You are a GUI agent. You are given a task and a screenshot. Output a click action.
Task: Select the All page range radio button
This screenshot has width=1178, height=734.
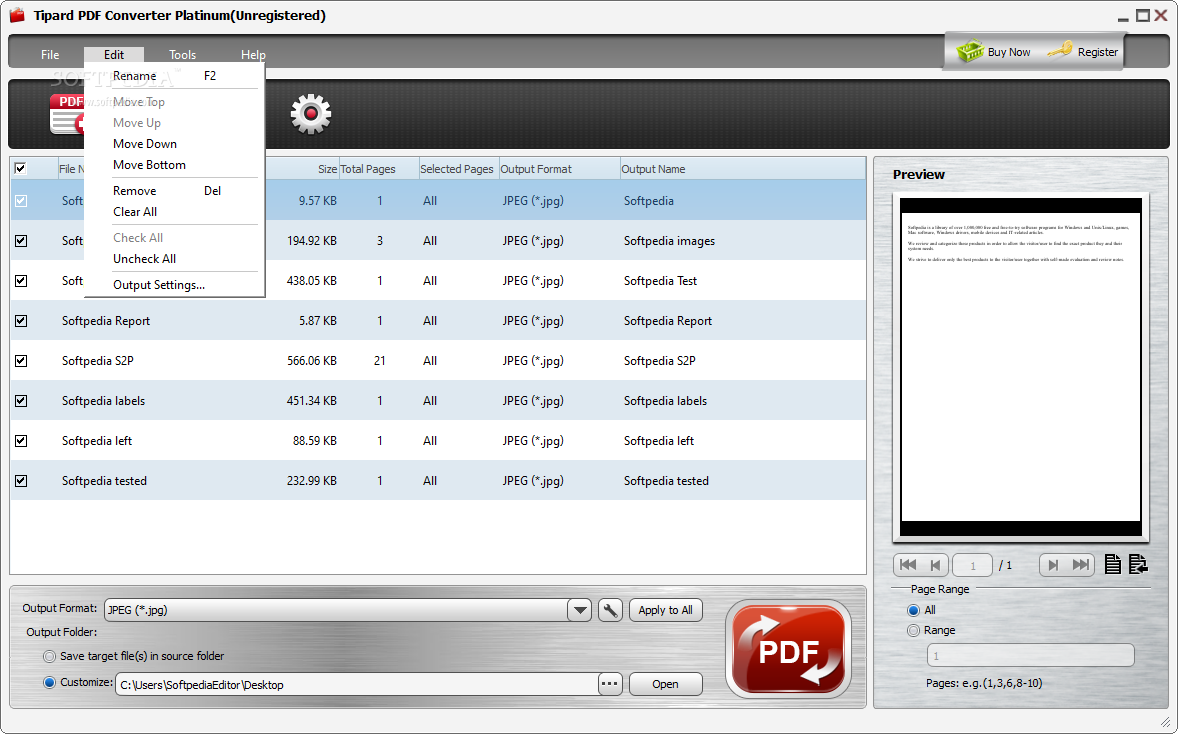(x=914, y=610)
